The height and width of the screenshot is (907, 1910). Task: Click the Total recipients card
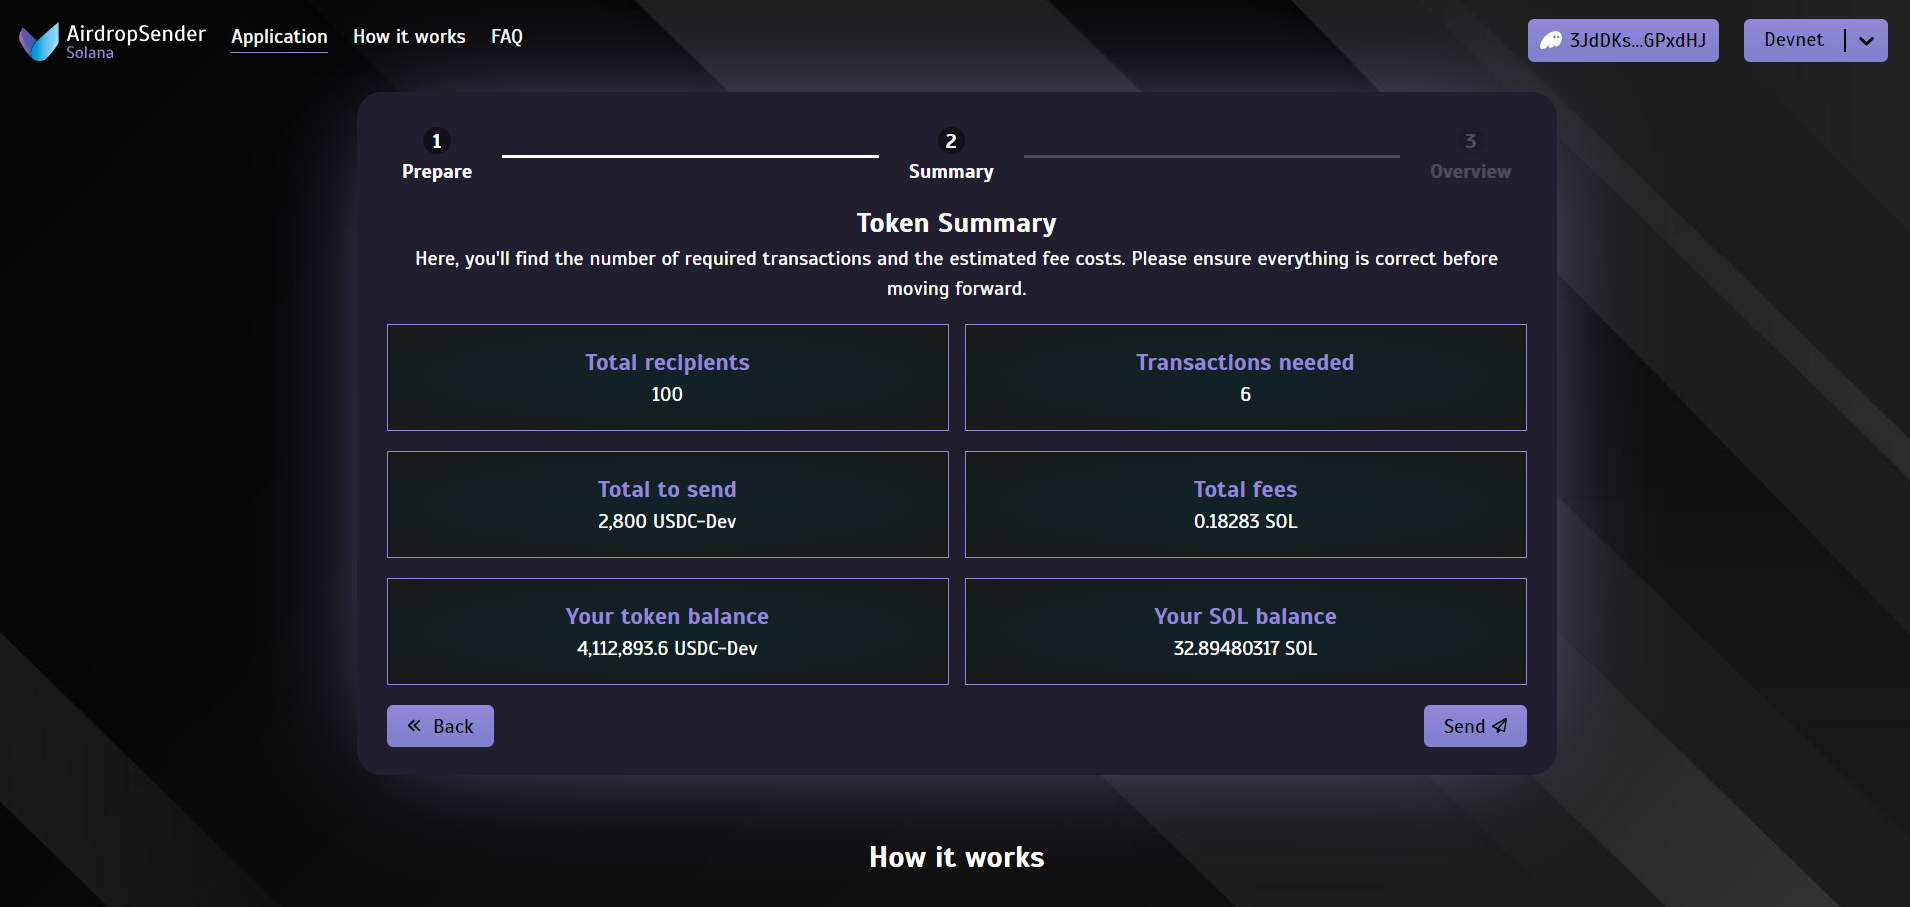pyautogui.click(x=667, y=377)
